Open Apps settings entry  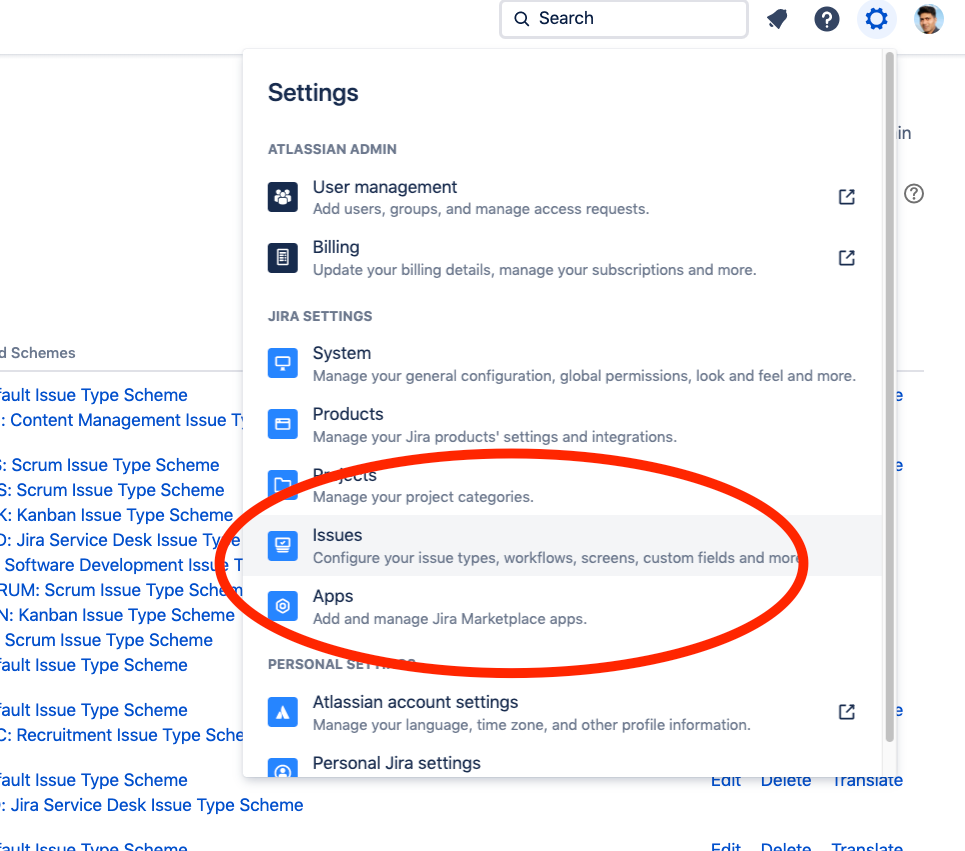pyautogui.click(x=563, y=606)
